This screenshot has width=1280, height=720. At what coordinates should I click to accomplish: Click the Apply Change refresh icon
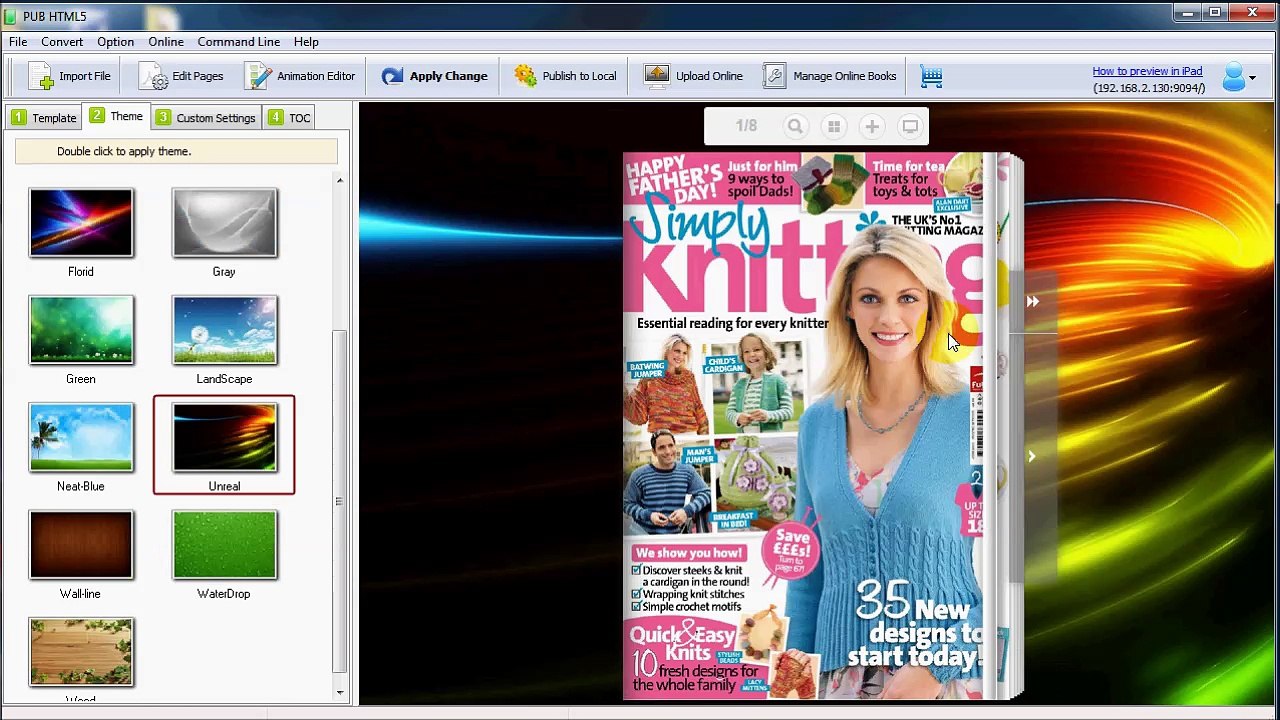[392, 76]
